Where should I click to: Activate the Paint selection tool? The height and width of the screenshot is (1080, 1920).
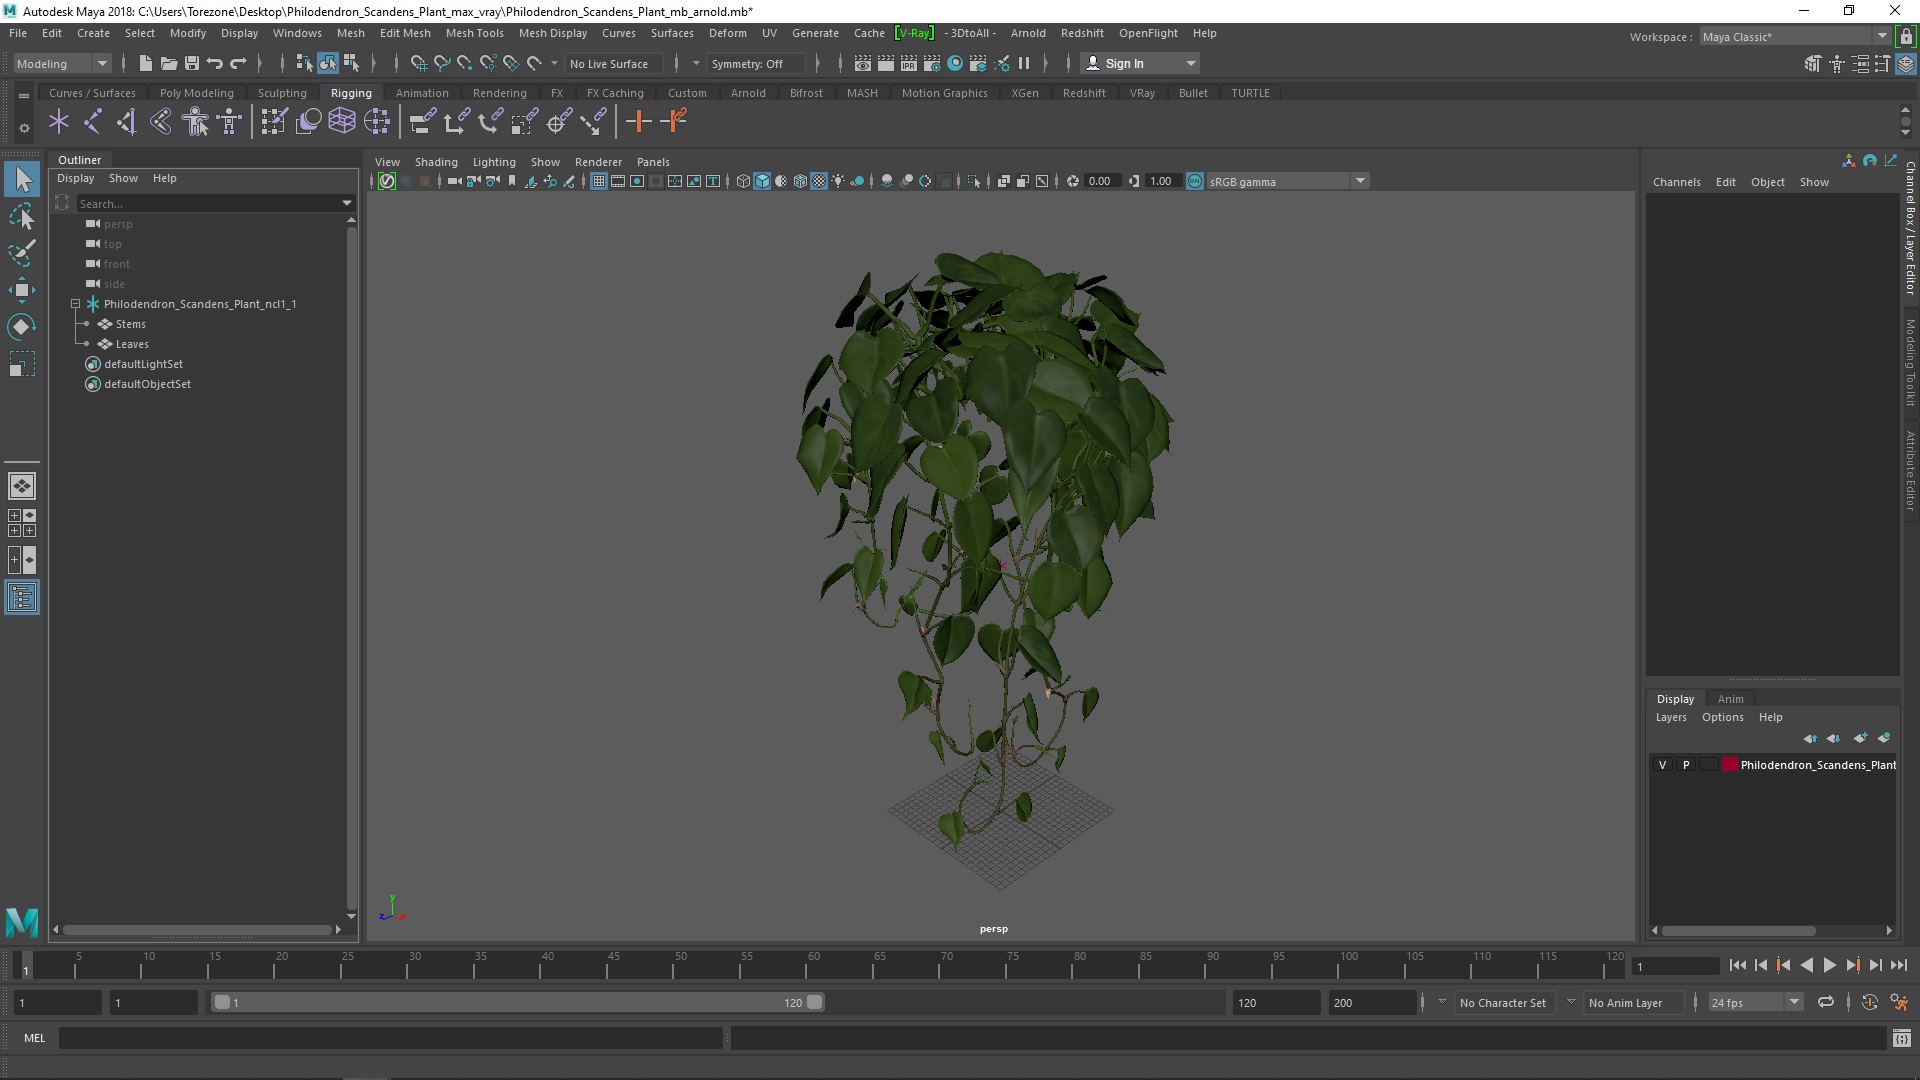pyautogui.click(x=22, y=253)
